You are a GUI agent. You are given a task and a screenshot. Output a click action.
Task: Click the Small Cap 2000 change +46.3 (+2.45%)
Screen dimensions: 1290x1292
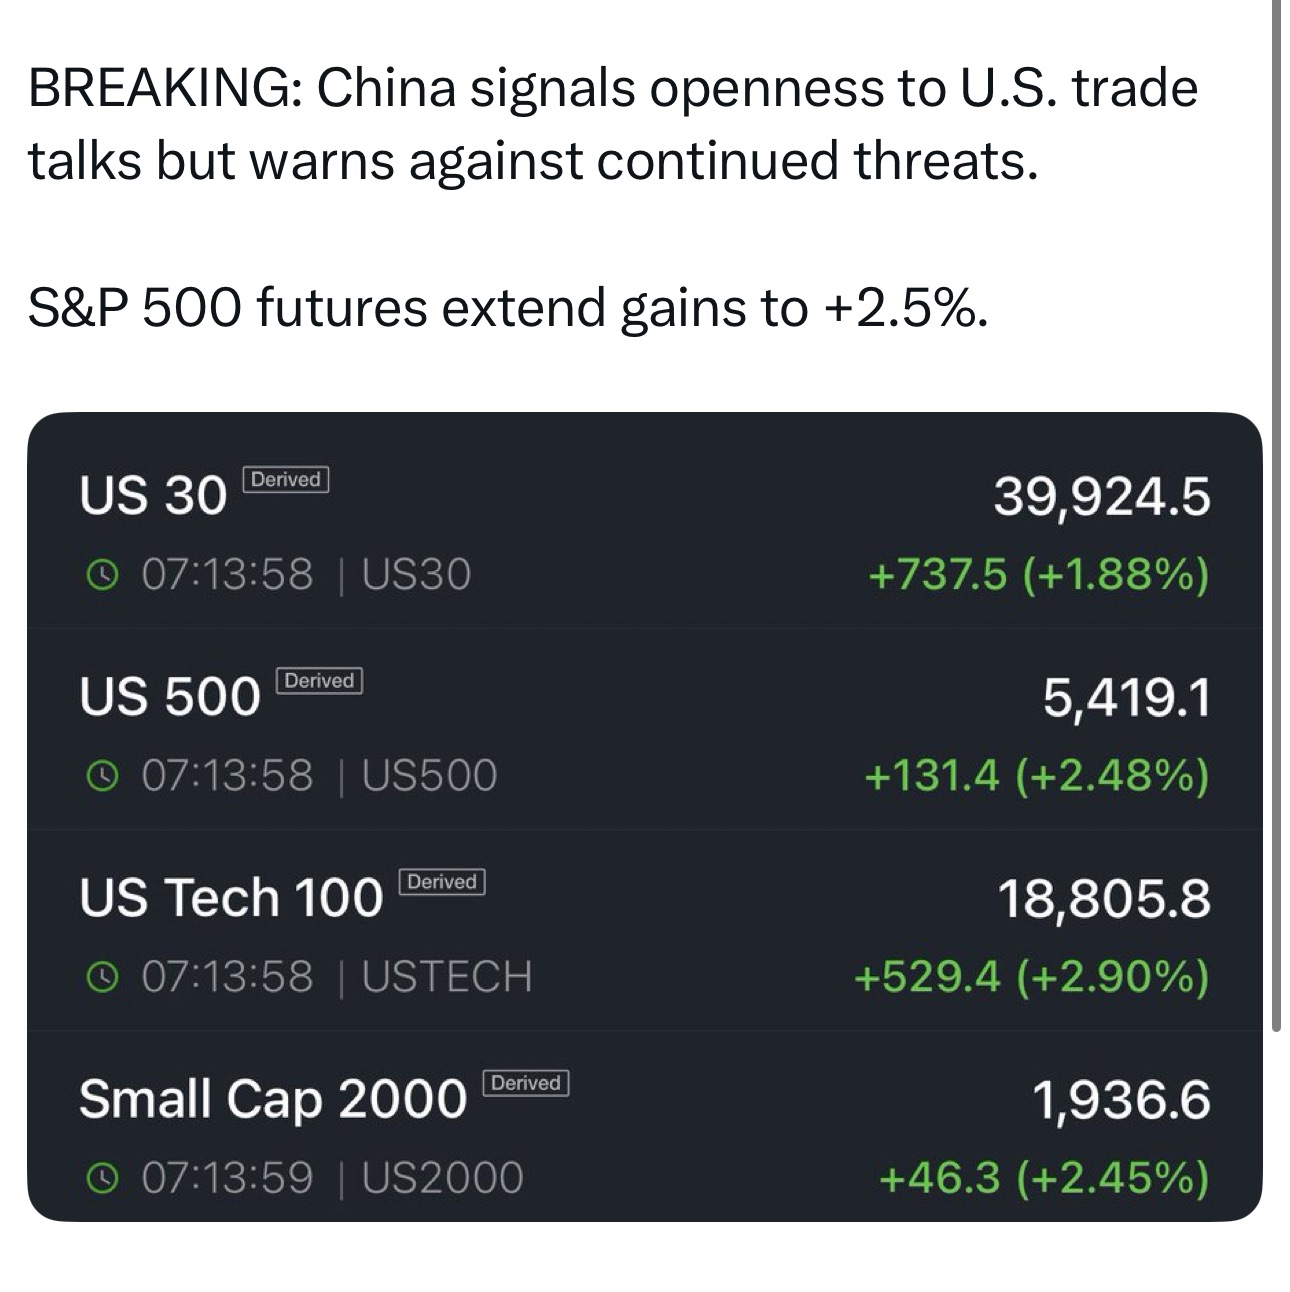tap(1043, 1178)
